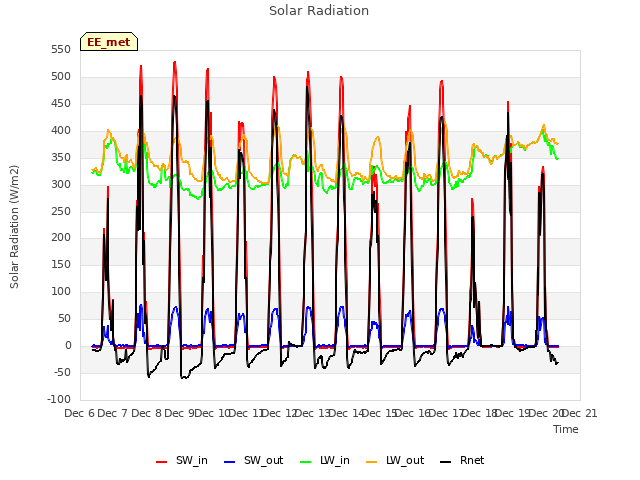The width and height of the screenshot is (640, 480).
Task: Click the 100 y-axis tick label
Action: click(61, 291)
